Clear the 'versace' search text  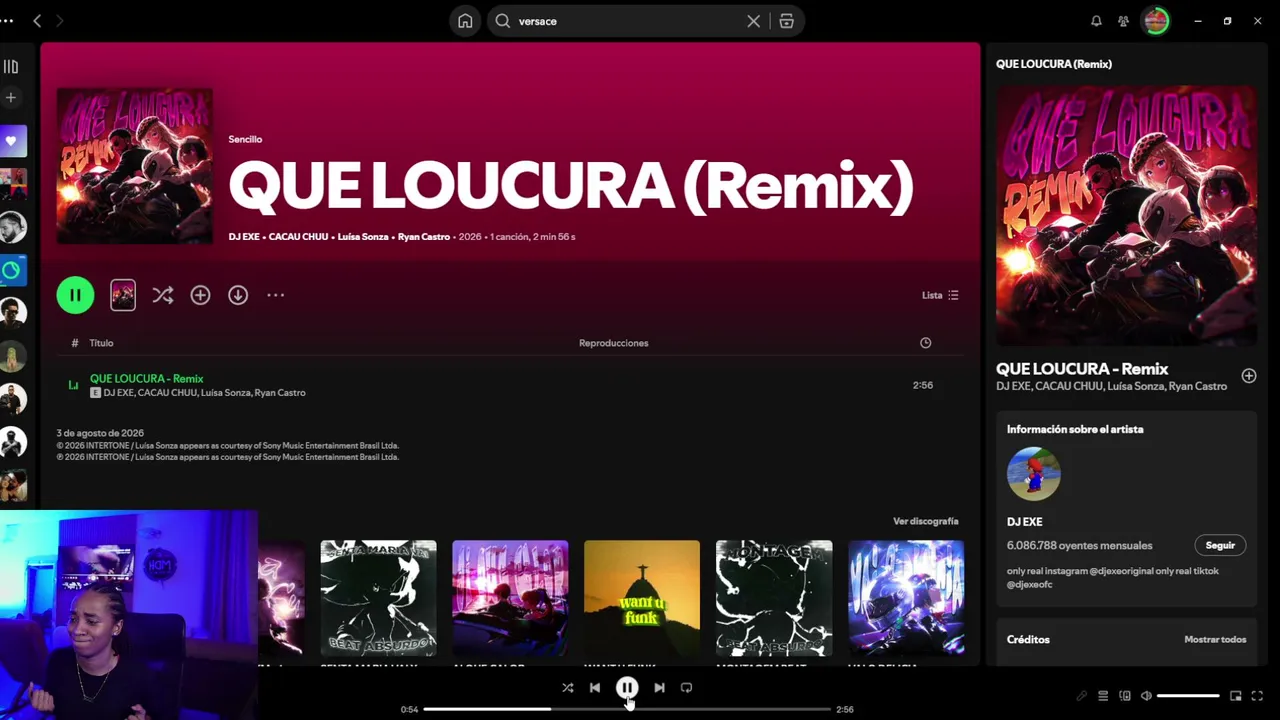click(753, 21)
